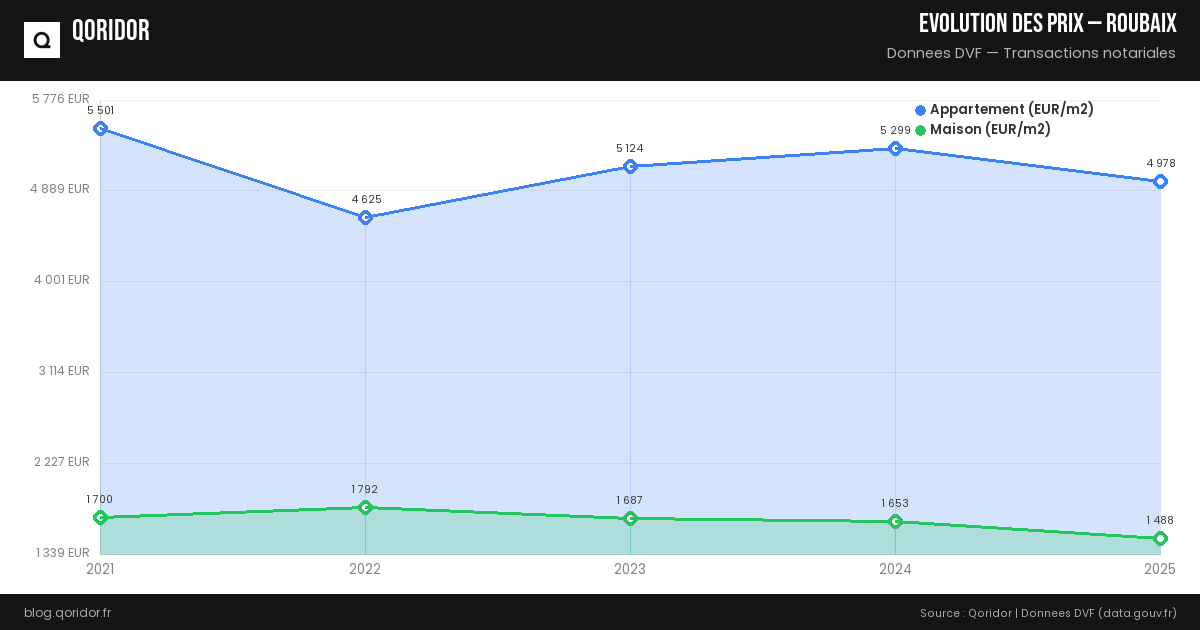Click the Evolution des prix — Roubaix title
The width and height of the screenshot is (1200, 630).
click(x=1047, y=24)
